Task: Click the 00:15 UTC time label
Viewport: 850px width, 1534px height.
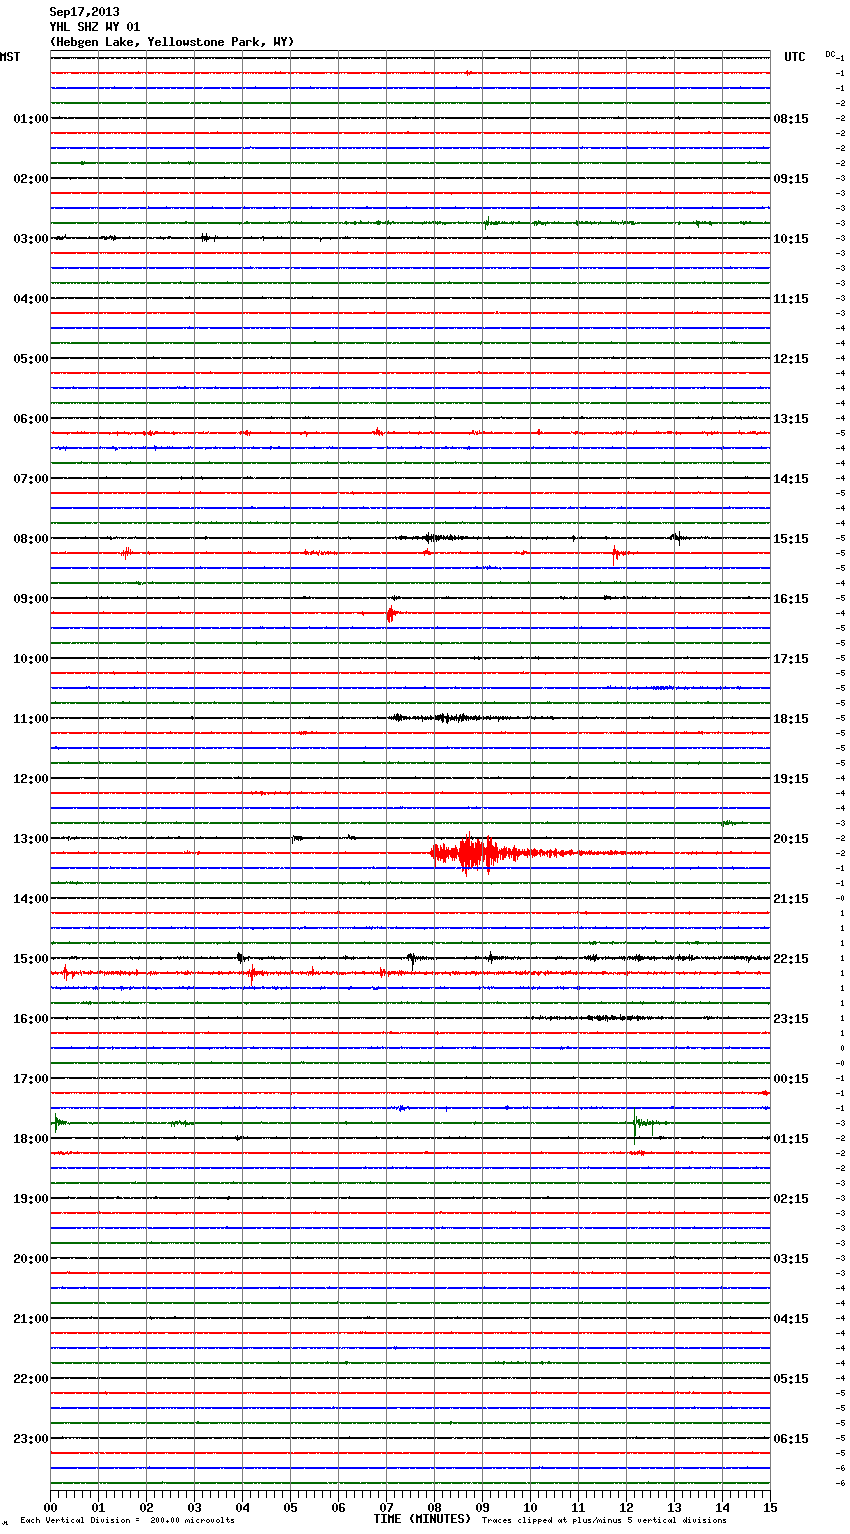Action: pyautogui.click(x=791, y=1079)
